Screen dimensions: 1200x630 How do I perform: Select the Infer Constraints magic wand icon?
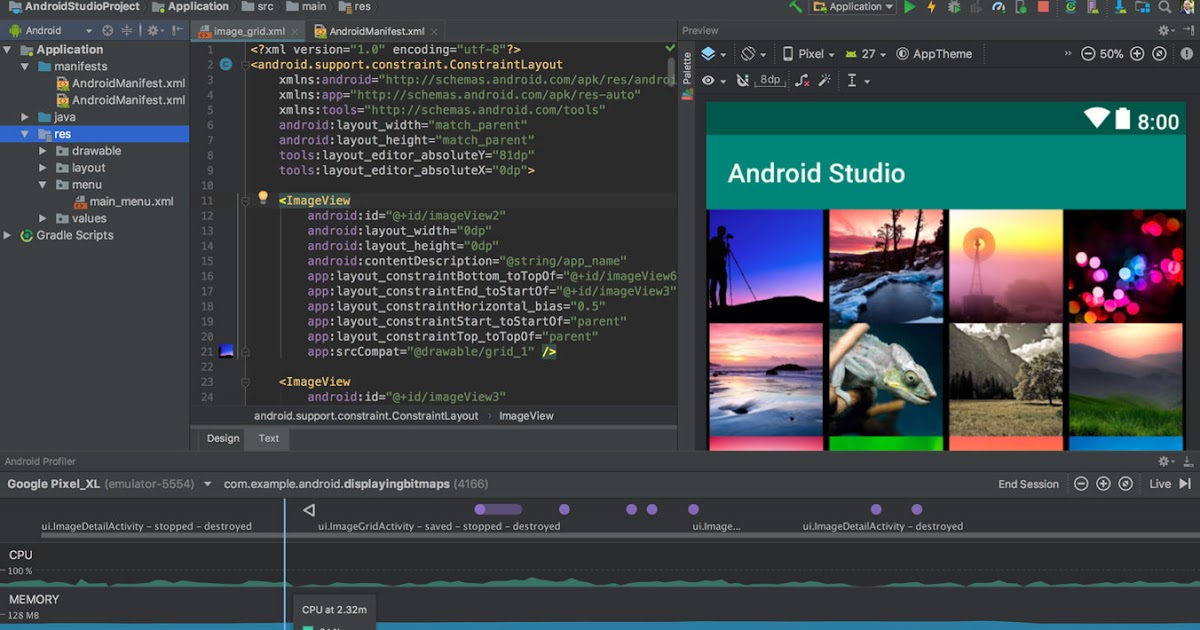pyautogui.click(x=826, y=80)
